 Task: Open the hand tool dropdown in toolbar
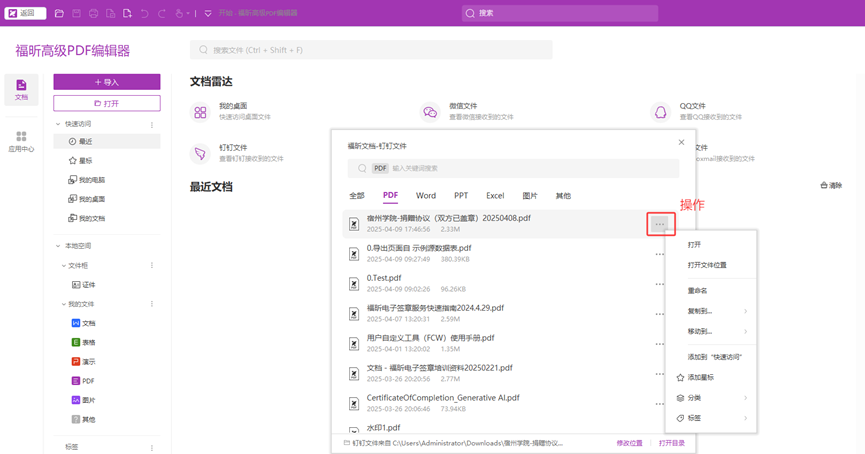tap(182, 13)
